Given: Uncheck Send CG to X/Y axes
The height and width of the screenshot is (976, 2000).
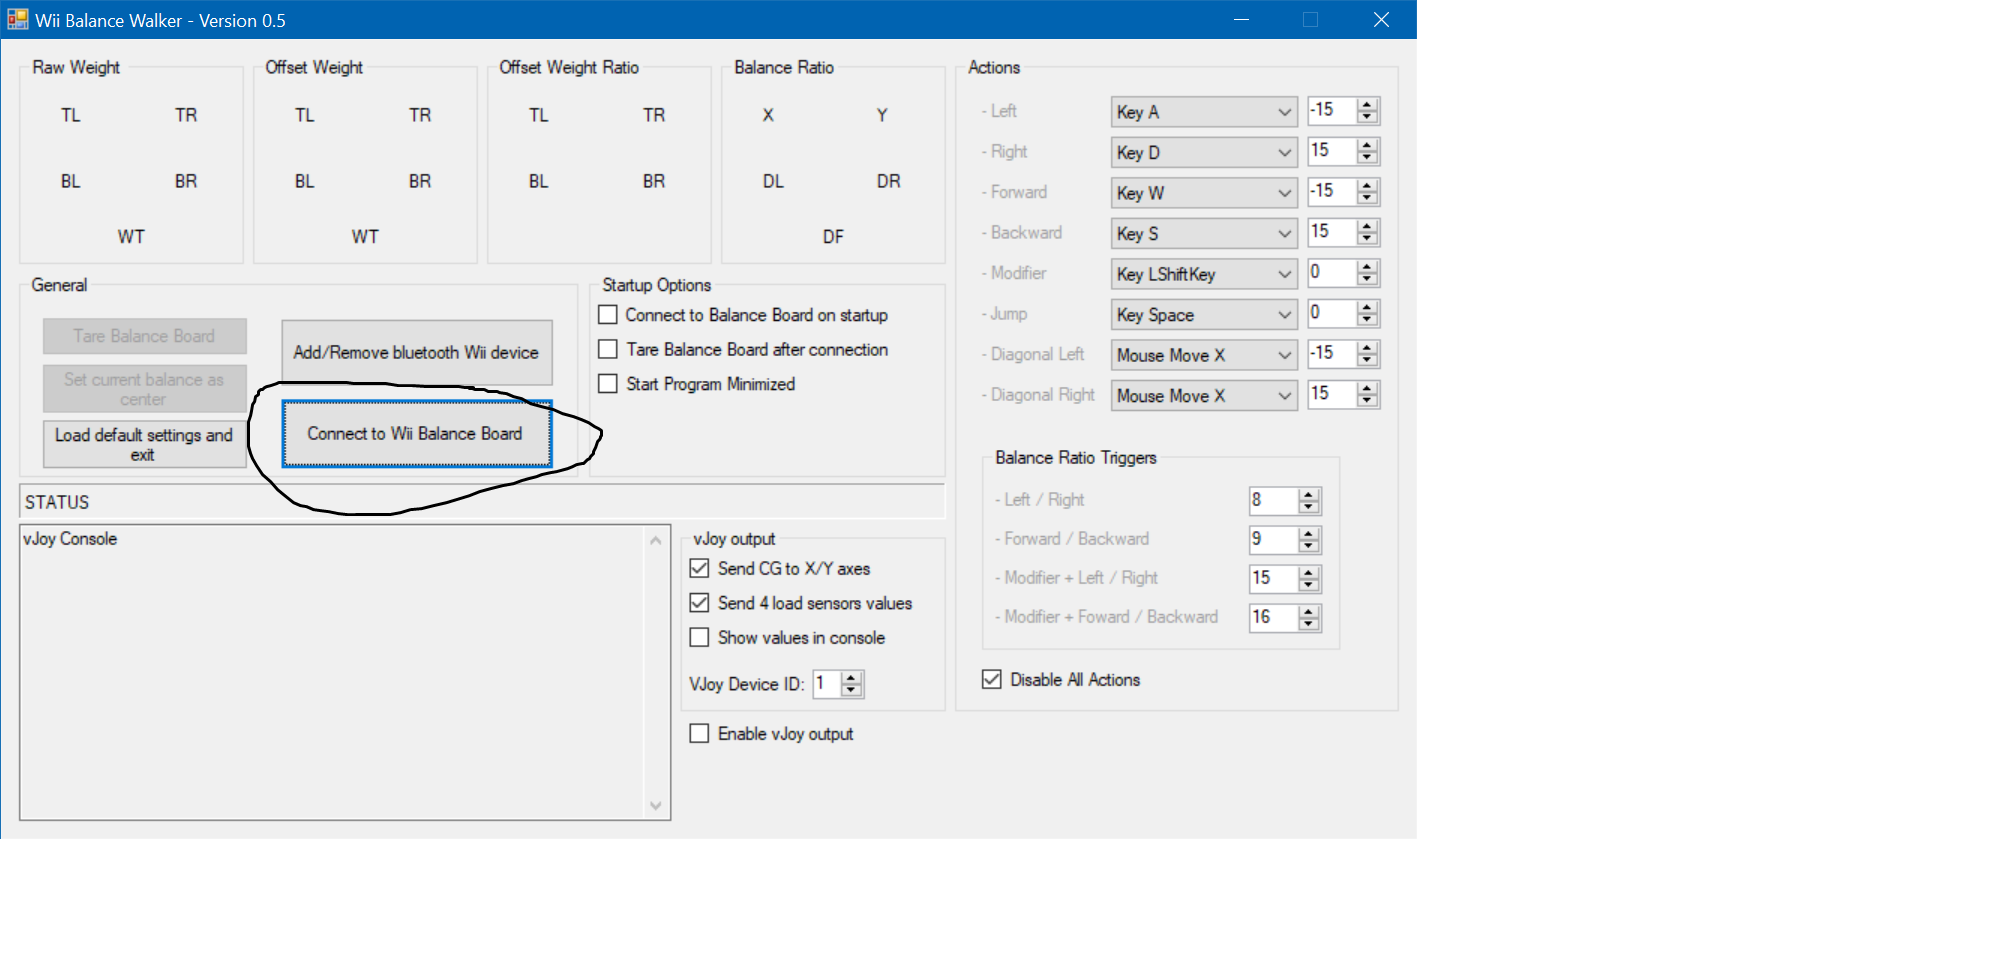Looking at the screenshot, I should 700,568.
